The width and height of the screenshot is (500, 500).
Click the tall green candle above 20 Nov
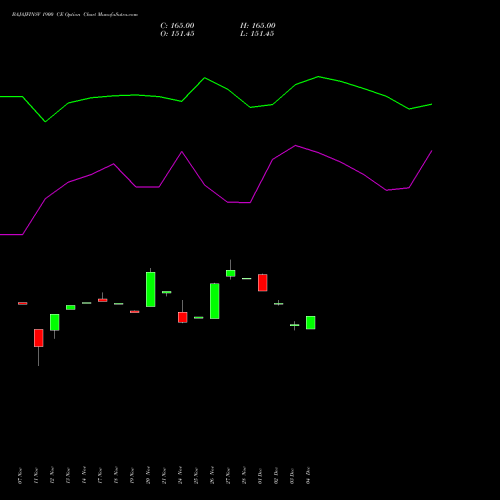click(151, 289)
